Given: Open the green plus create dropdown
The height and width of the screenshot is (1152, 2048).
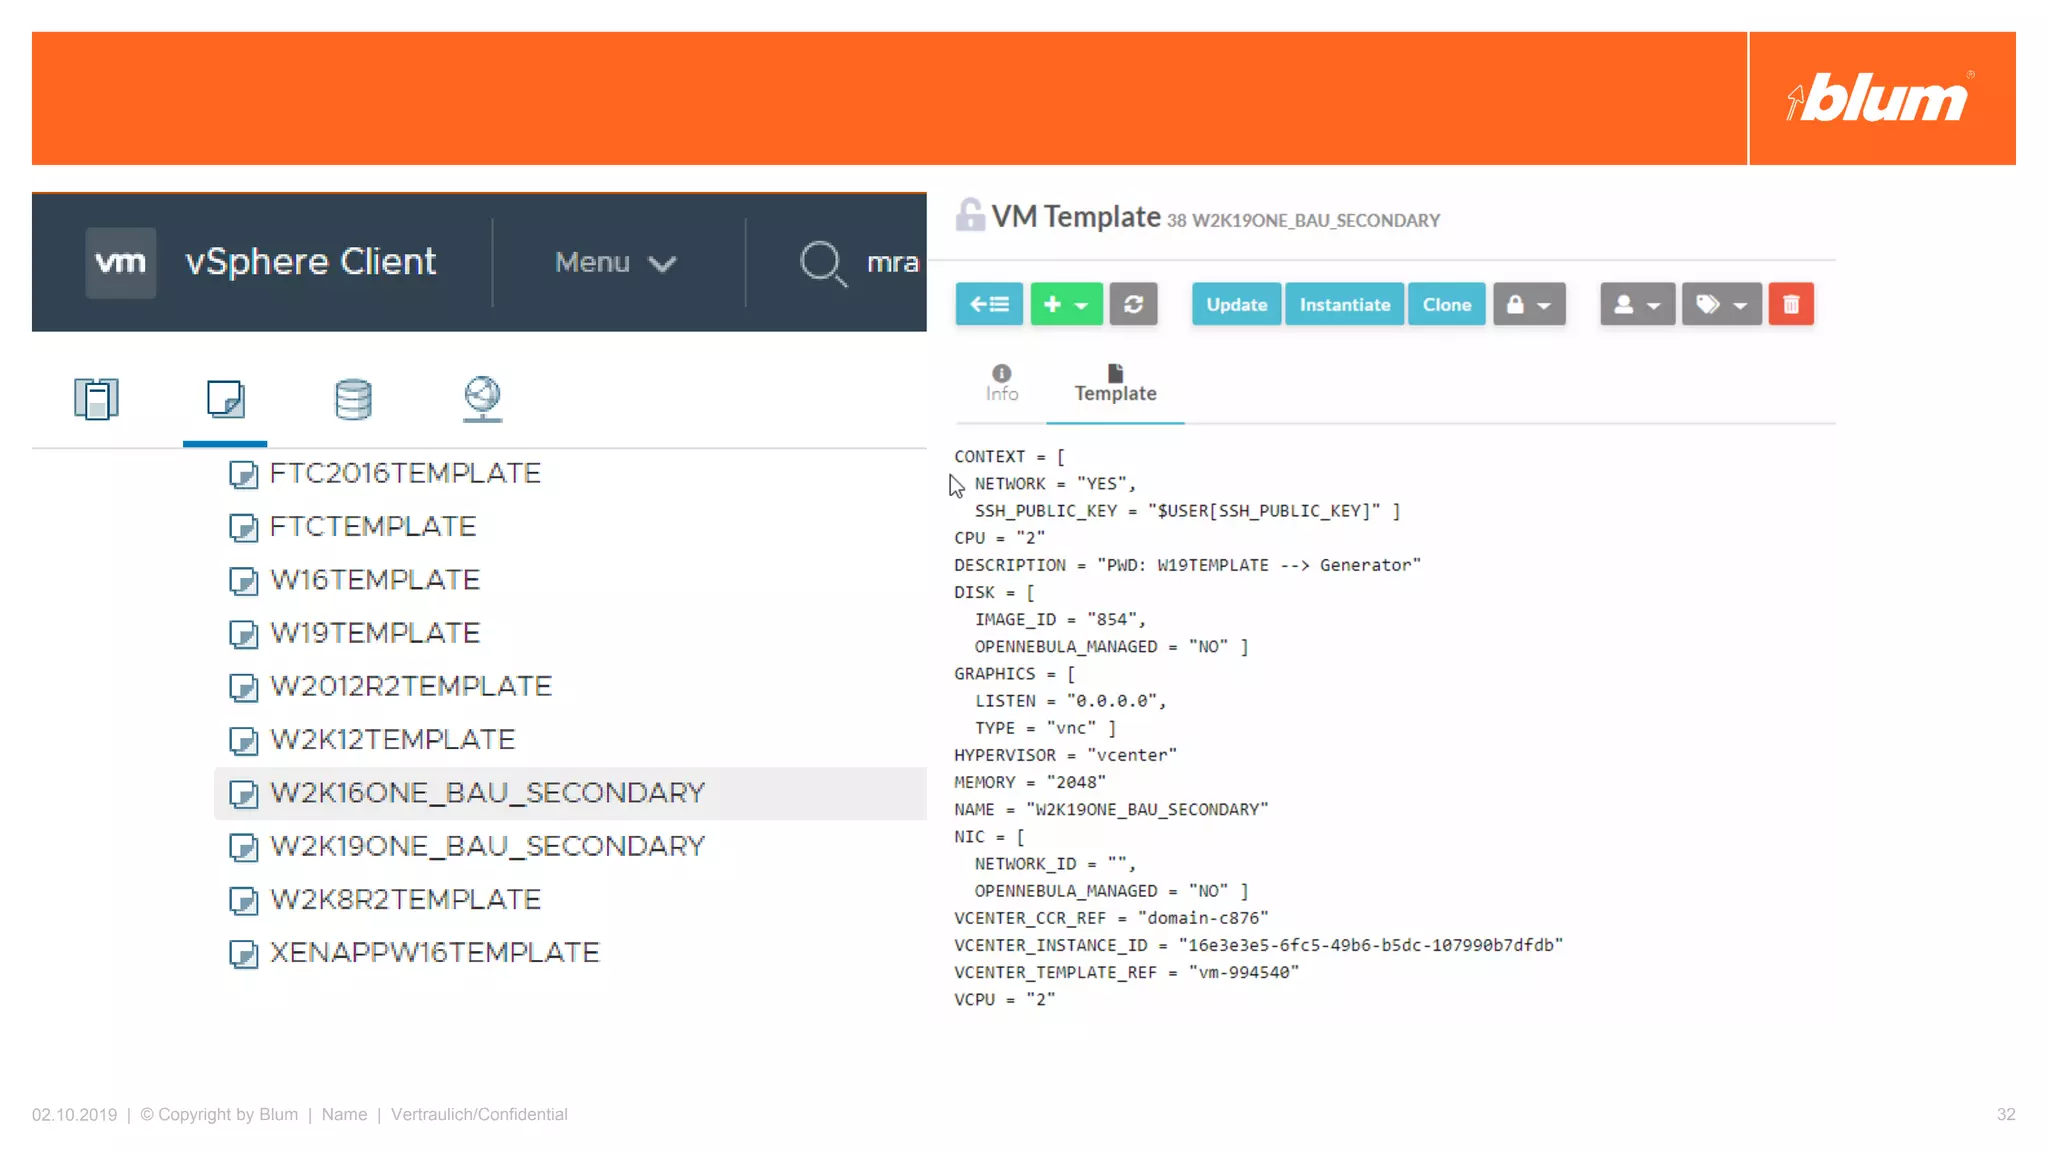Looking at the screenshot, I should (x=1066, y=304).
